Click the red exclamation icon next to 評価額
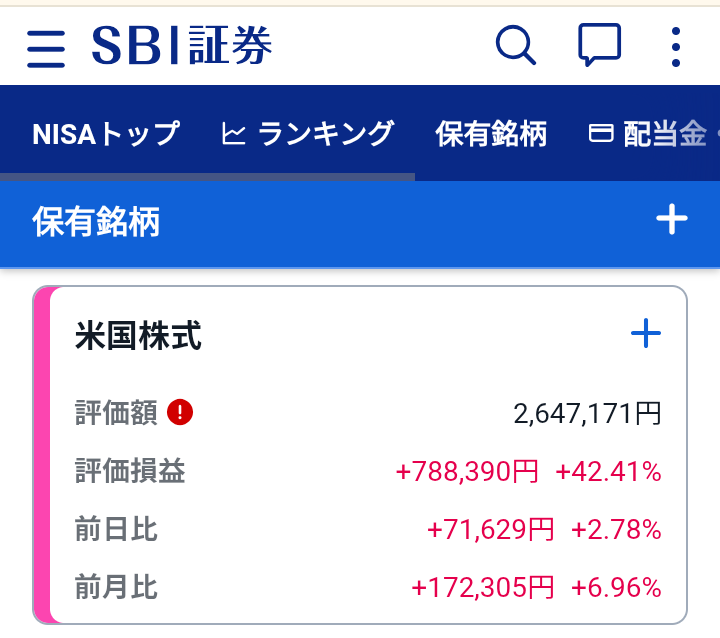This screenshot has height=638, width=720. pyautogui.click(x=180, y=412)
